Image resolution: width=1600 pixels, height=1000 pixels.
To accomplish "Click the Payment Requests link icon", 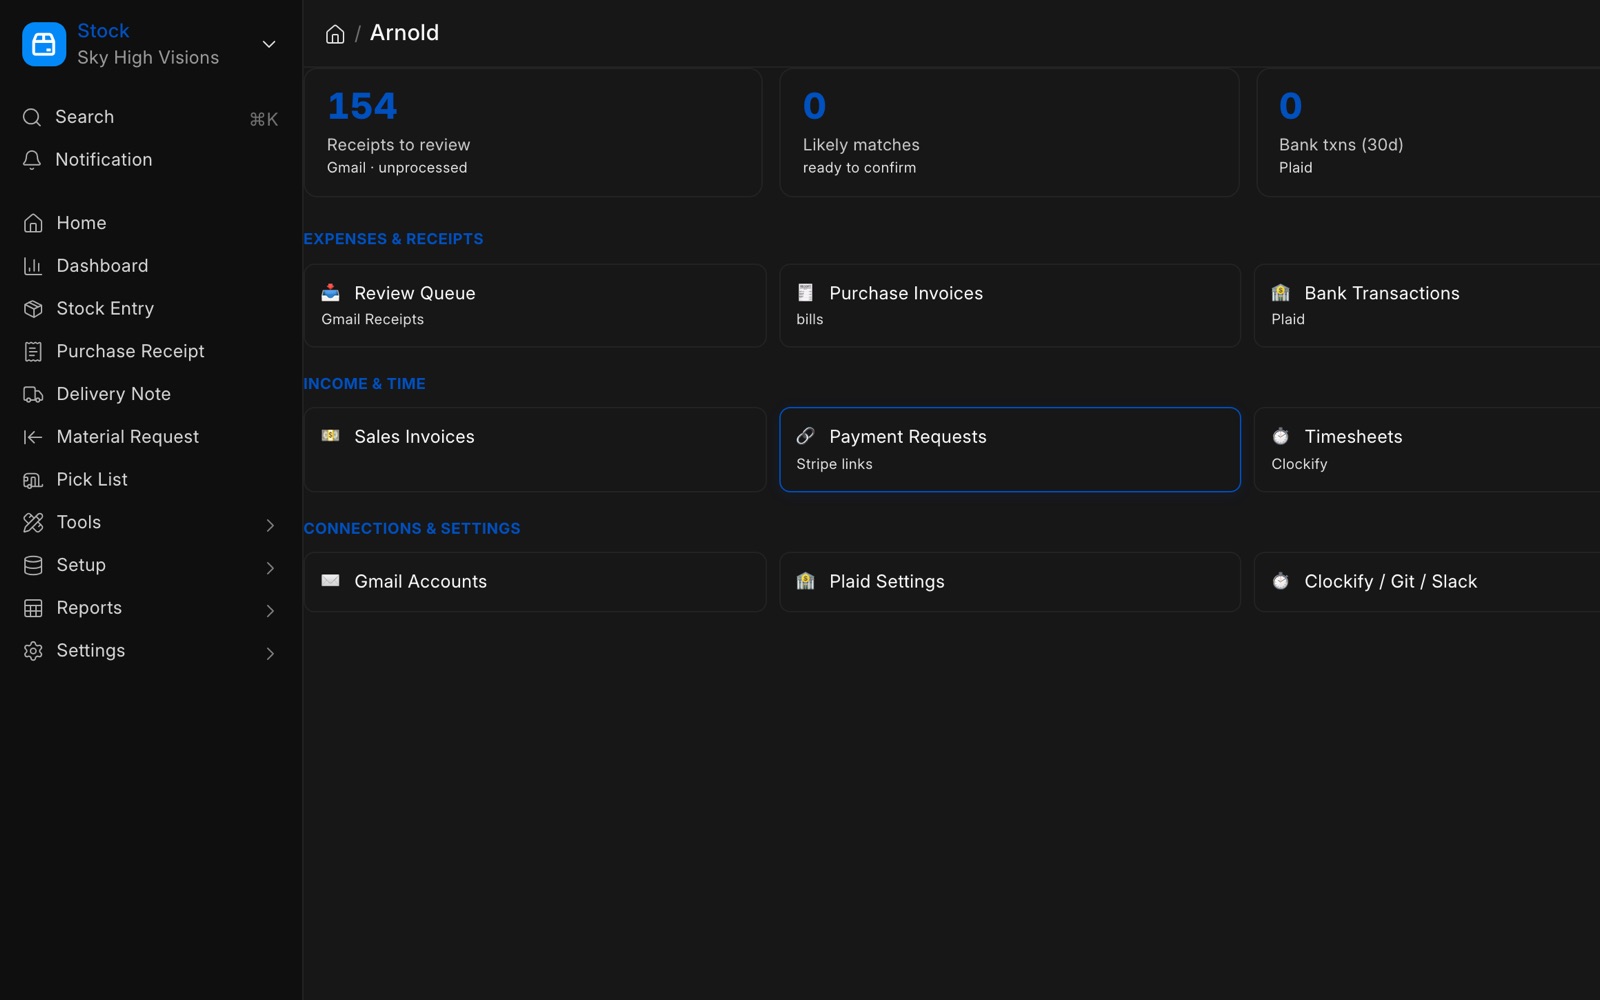I will click(x=806, y=436).
